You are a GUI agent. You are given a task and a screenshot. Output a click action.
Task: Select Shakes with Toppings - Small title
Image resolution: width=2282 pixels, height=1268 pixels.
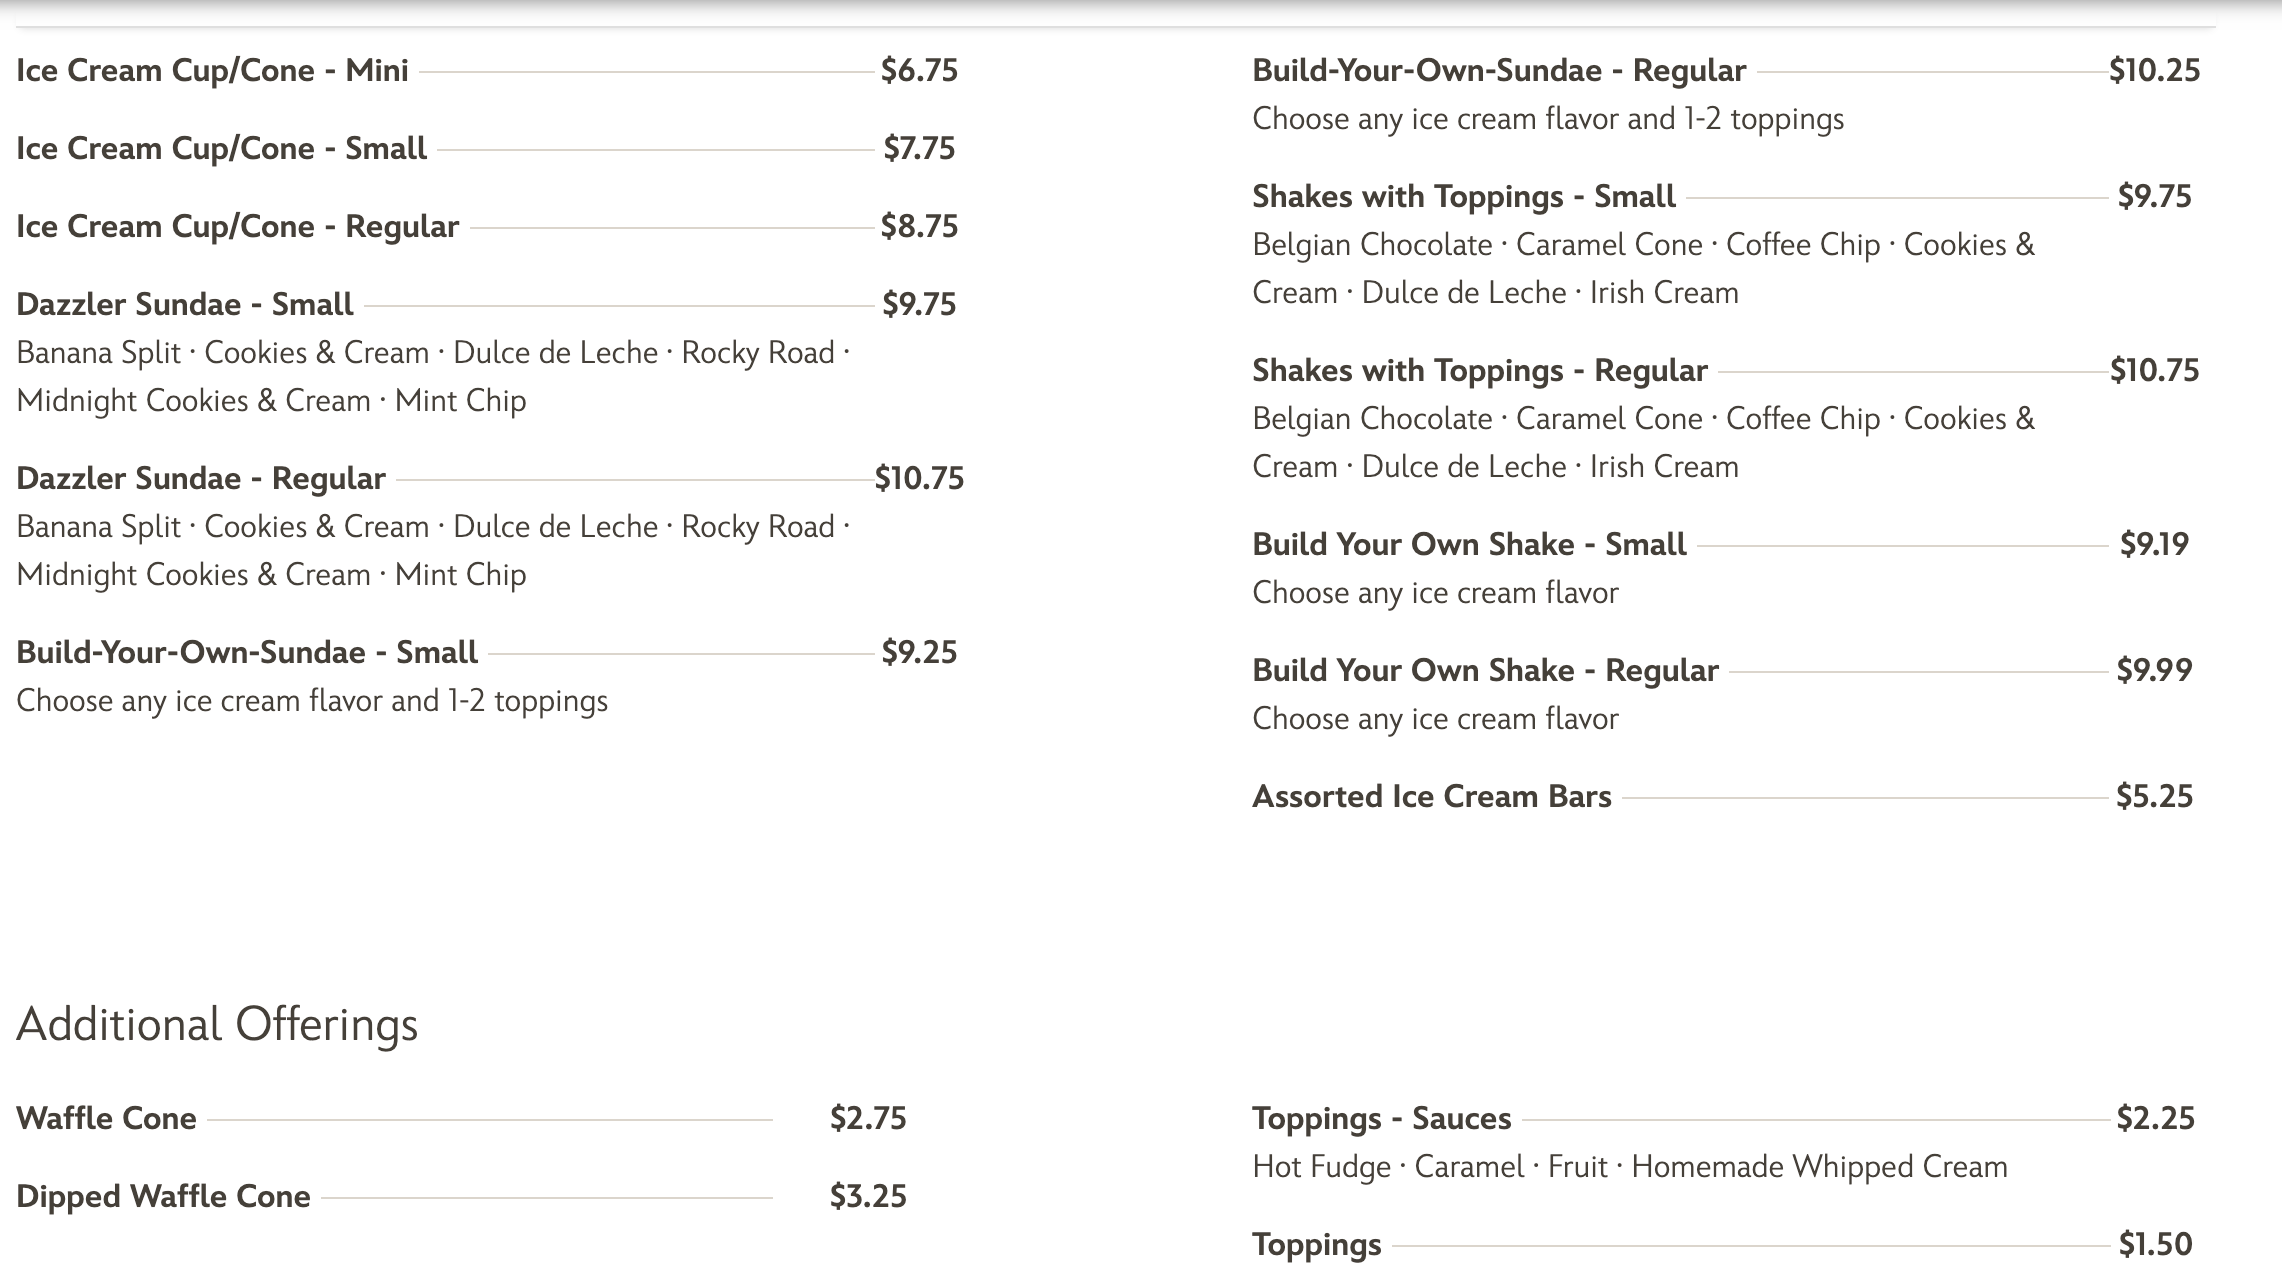point(1463,197)
